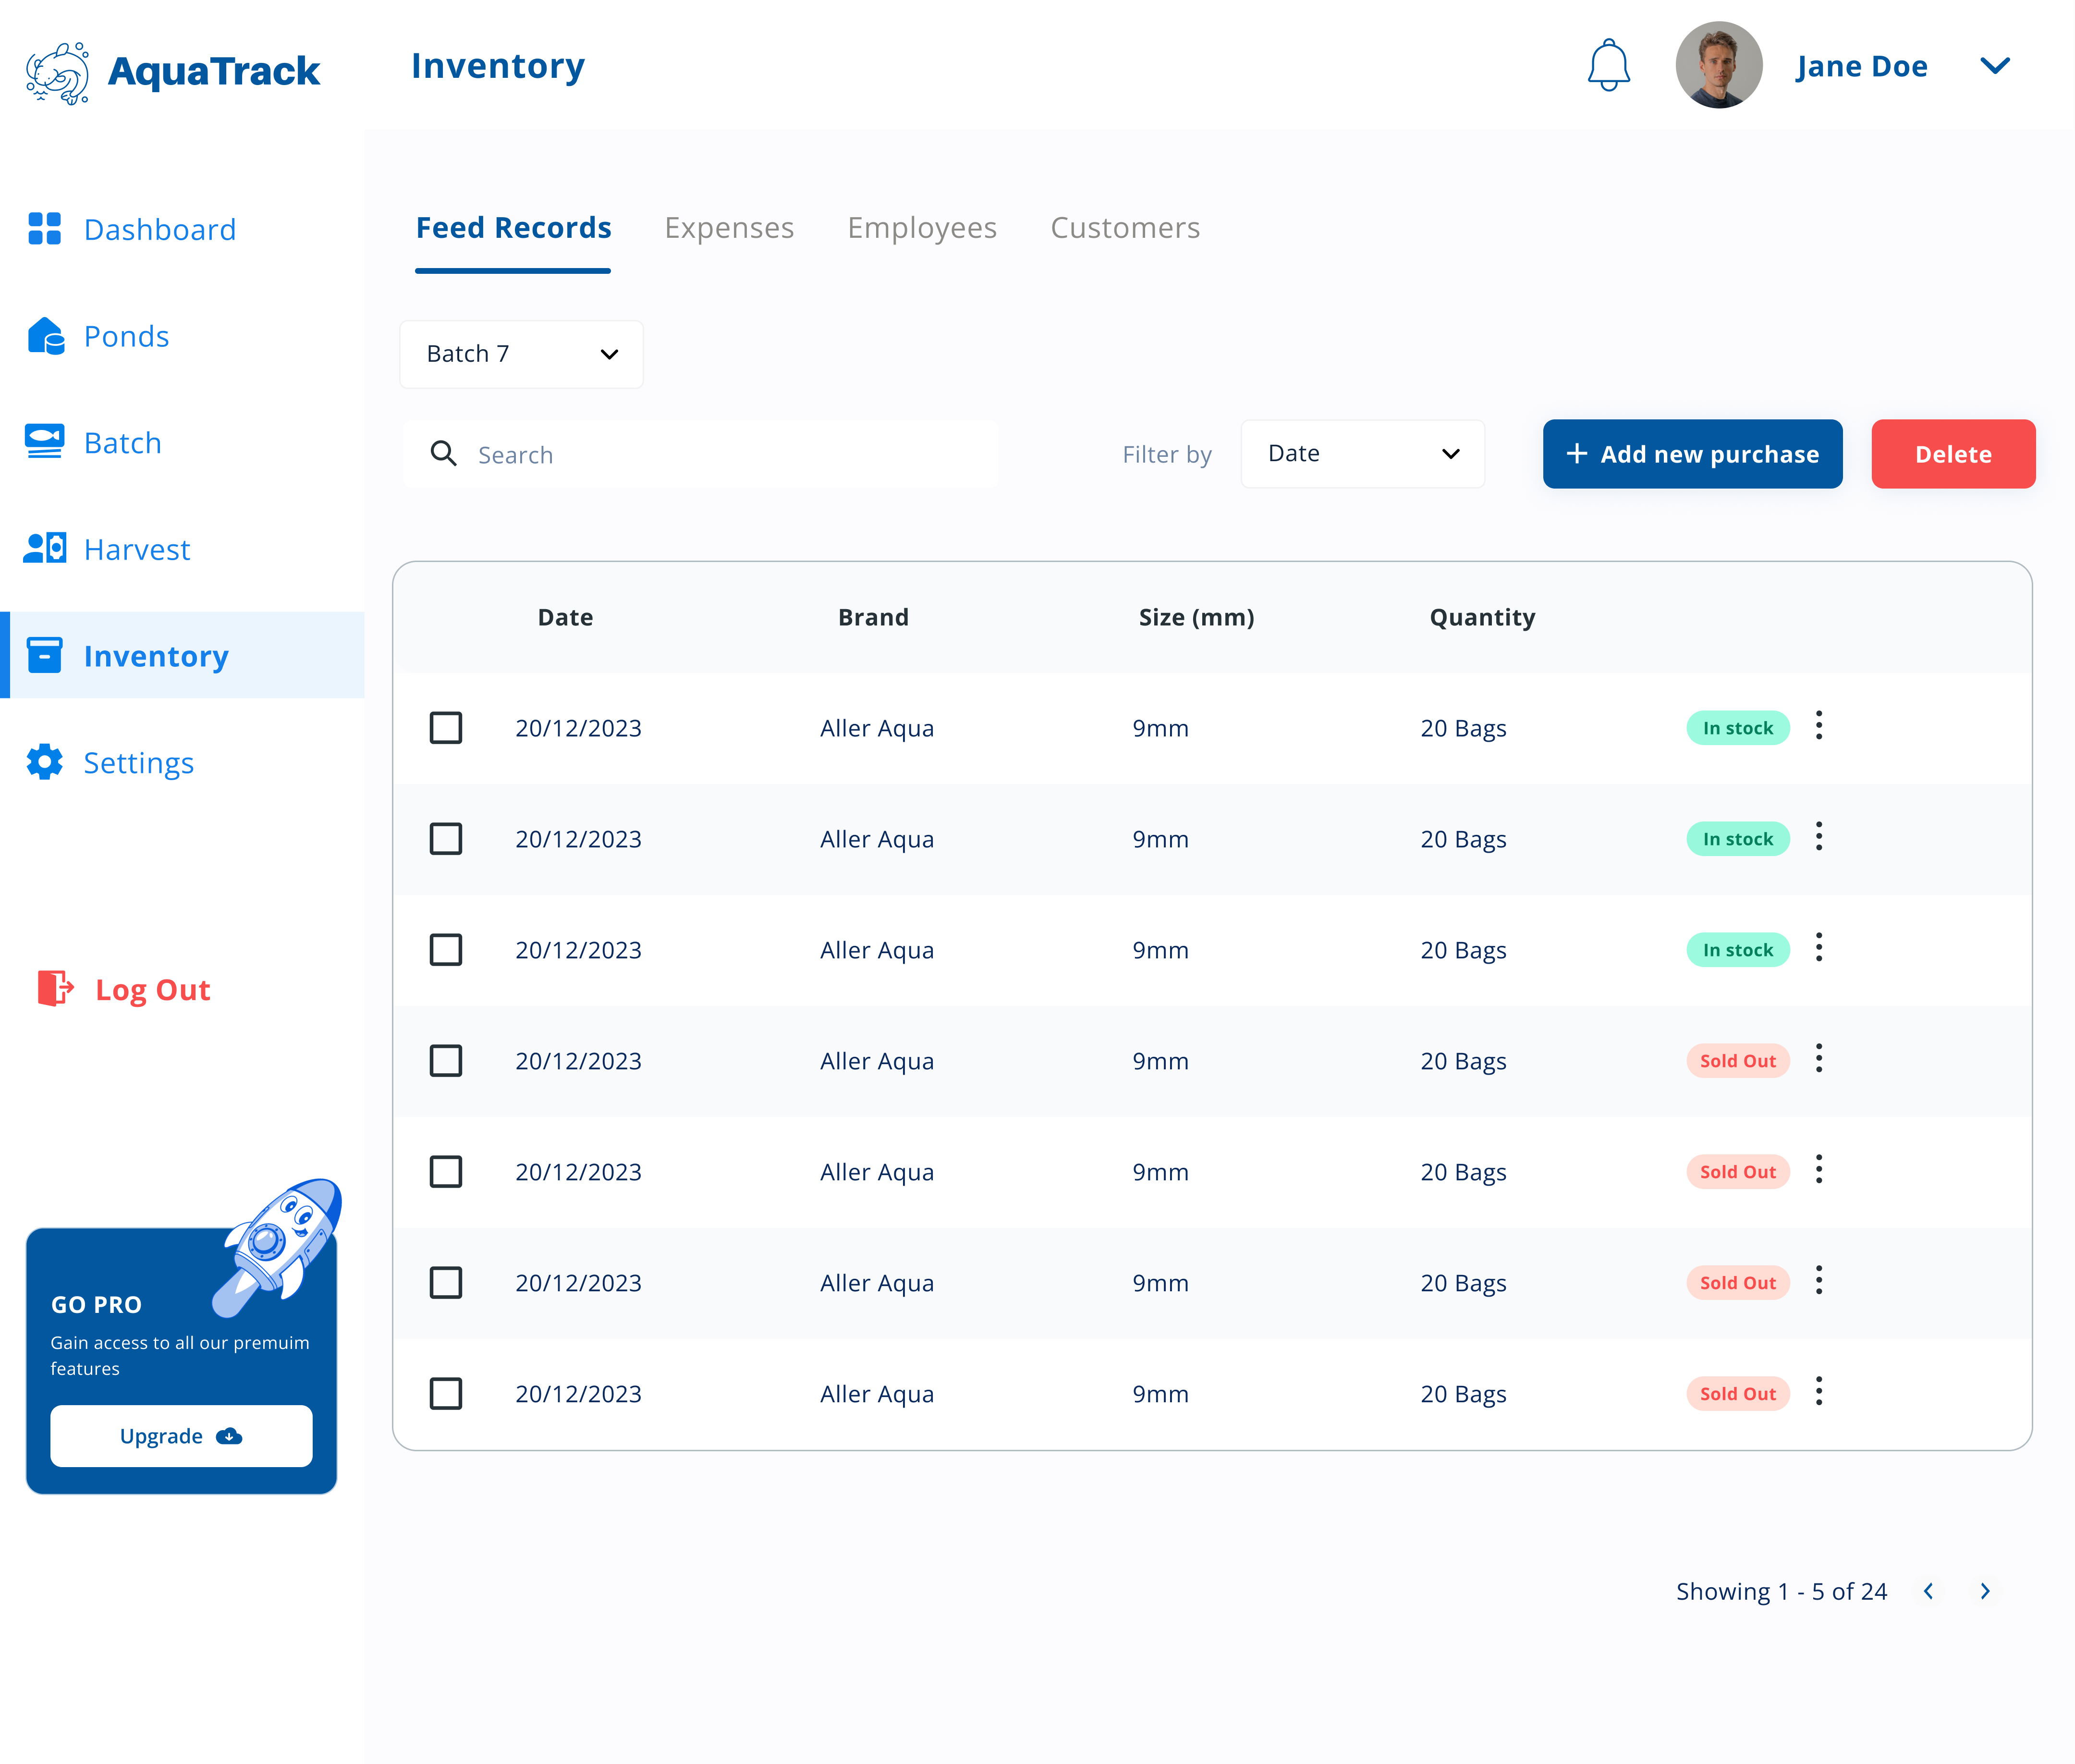Image resolution: width=2075 pixels, height=1764 pixels.
Task: Select the last row checkbox
Action: point(446,1394)
